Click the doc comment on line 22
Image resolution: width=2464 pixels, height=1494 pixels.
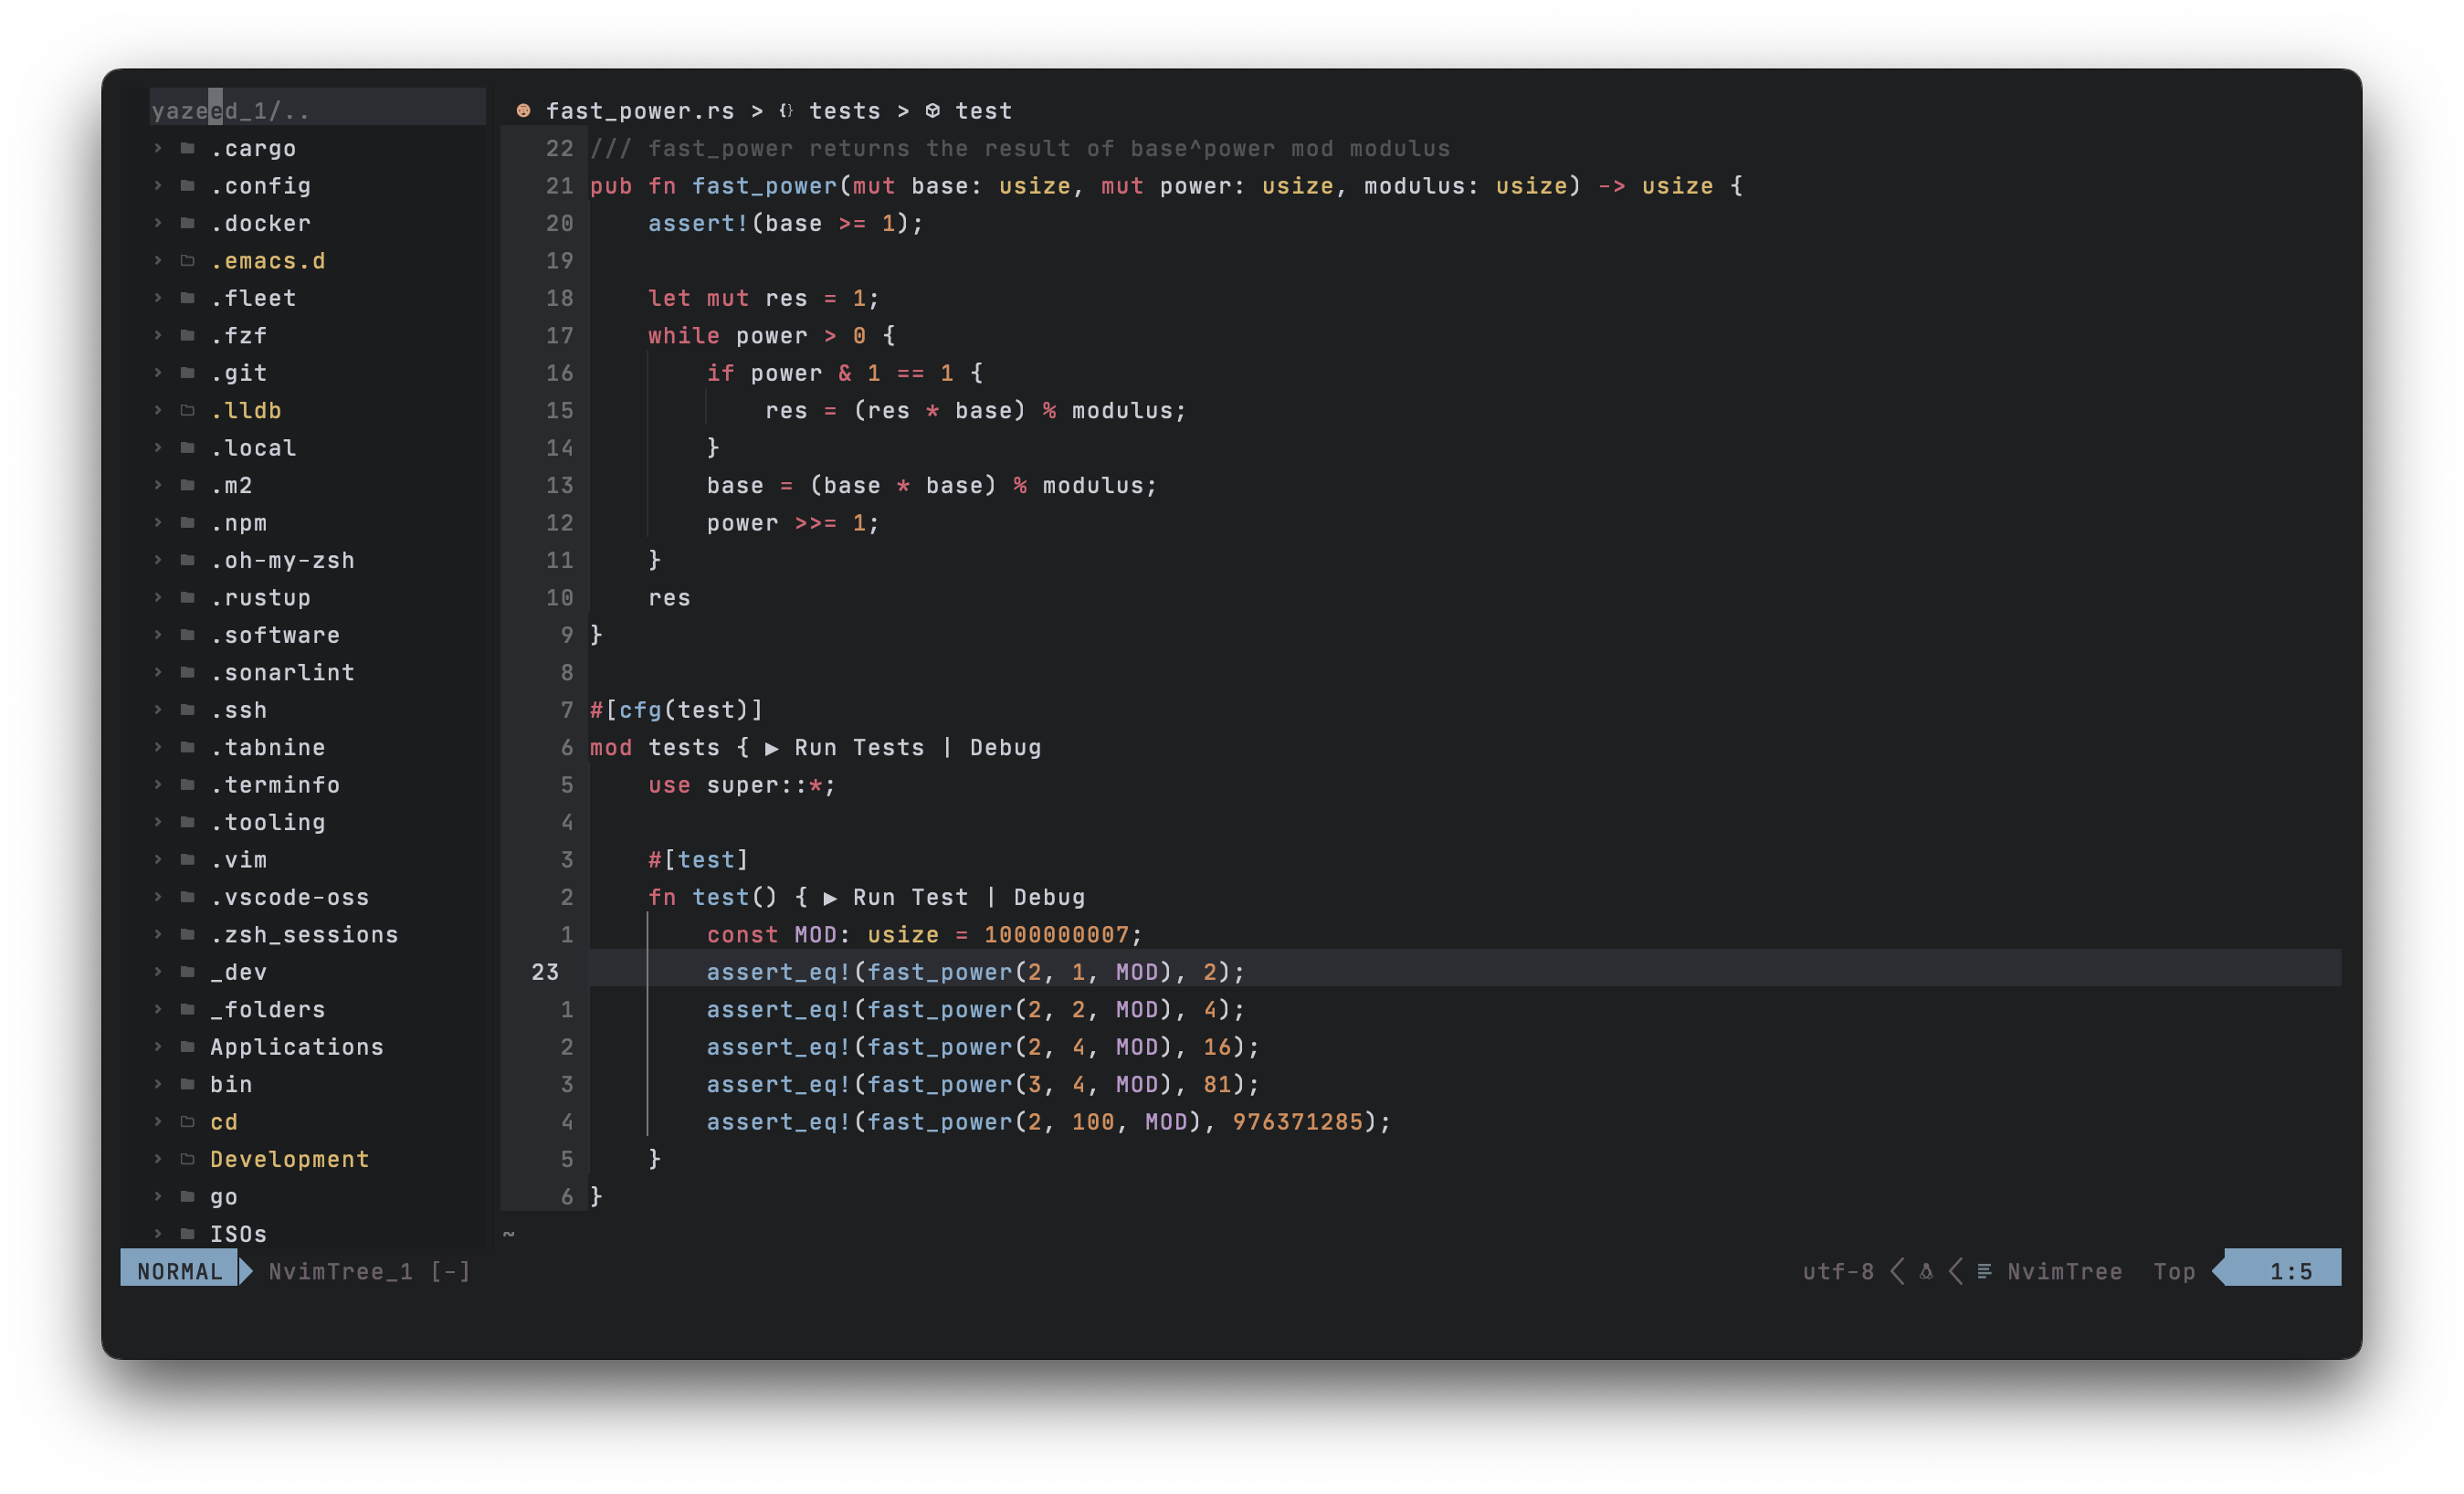point(1020,149)
